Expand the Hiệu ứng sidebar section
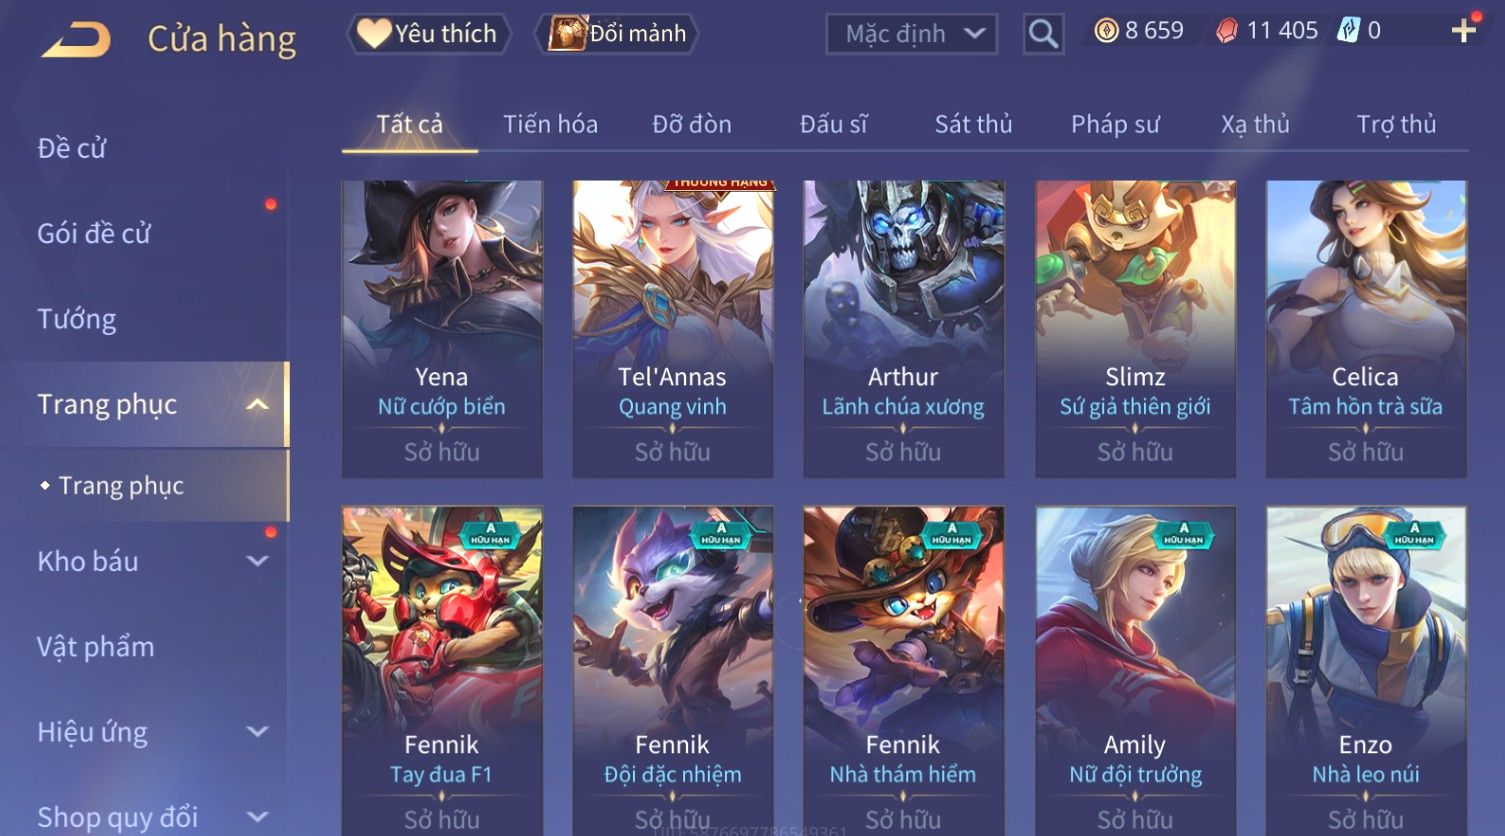The width and height of the screenshot is (1505, 836). [x=257, y=731]
